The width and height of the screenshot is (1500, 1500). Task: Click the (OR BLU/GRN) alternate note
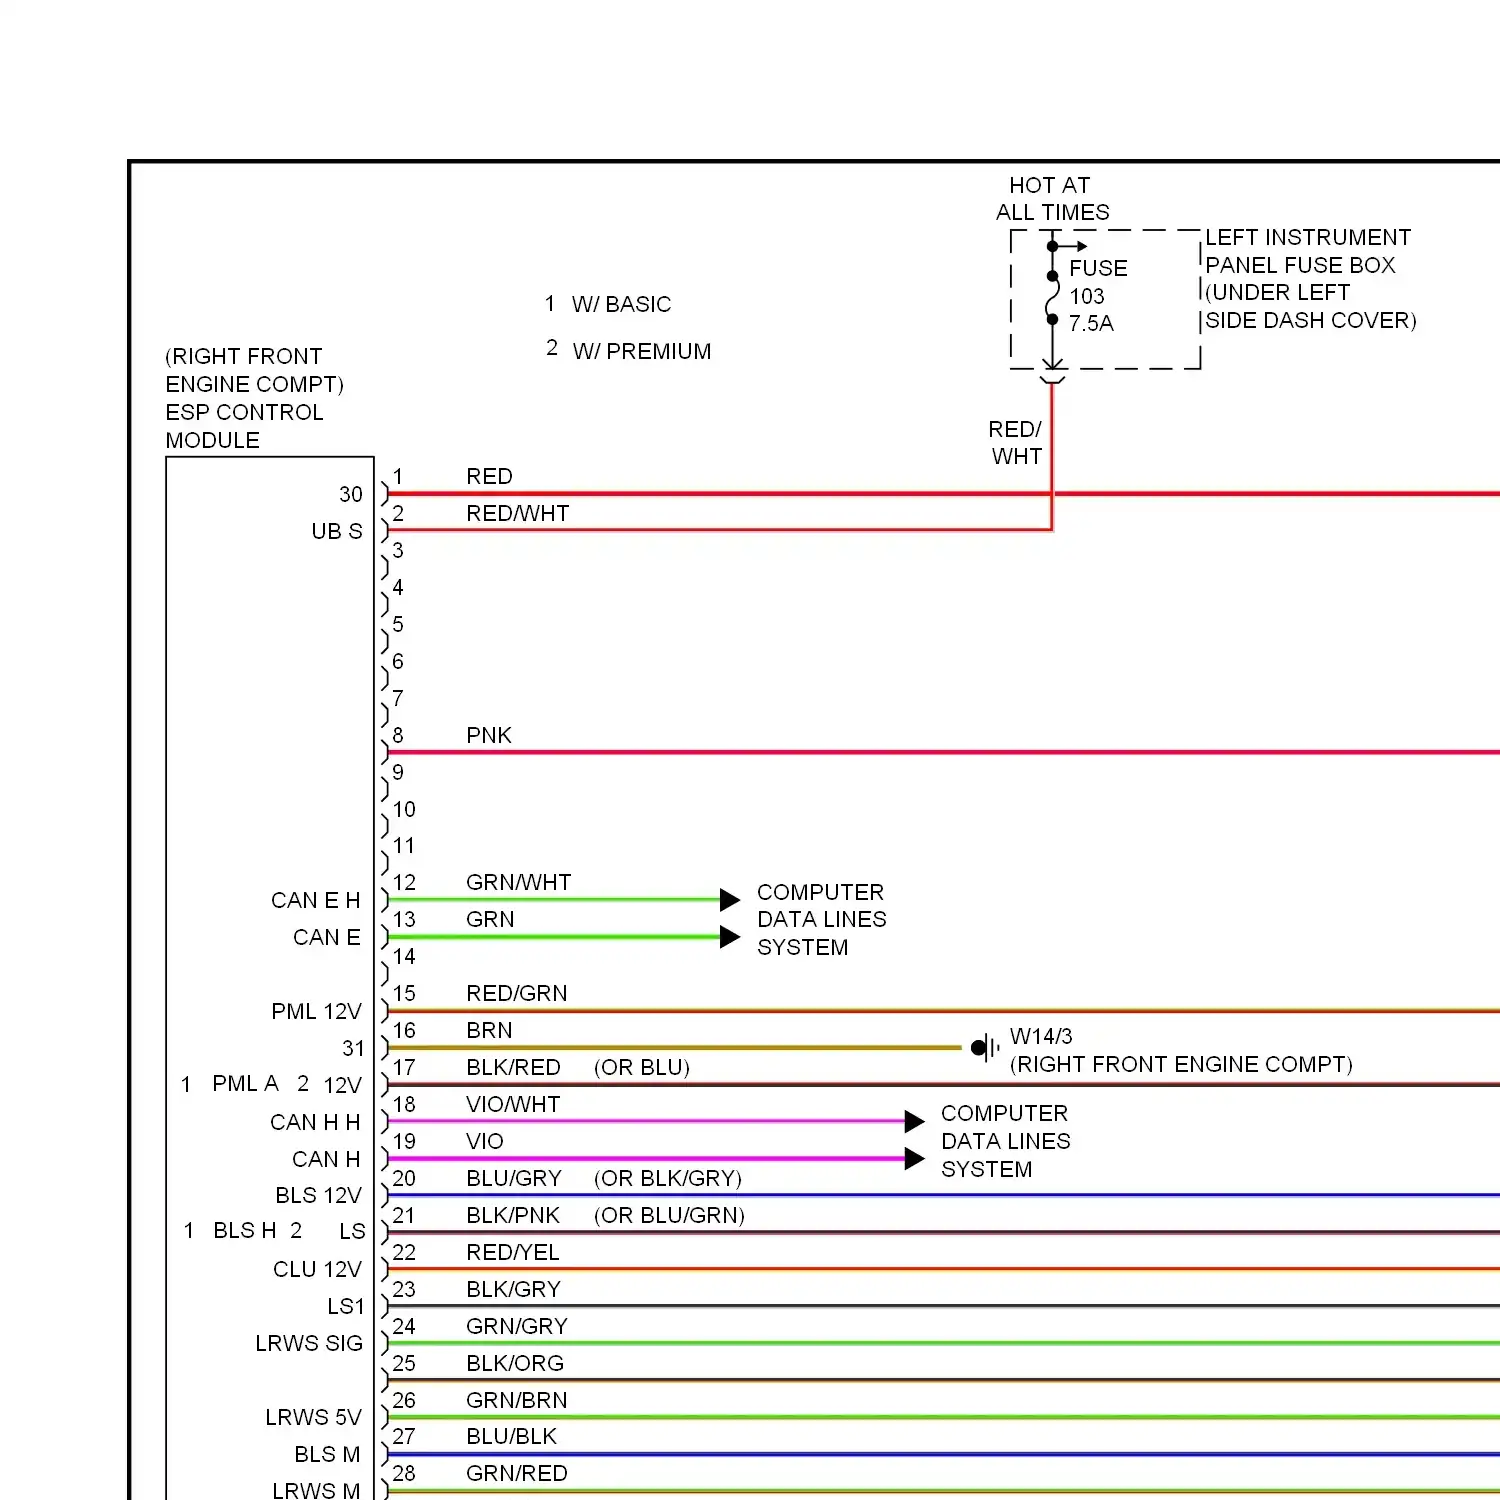669,1215
